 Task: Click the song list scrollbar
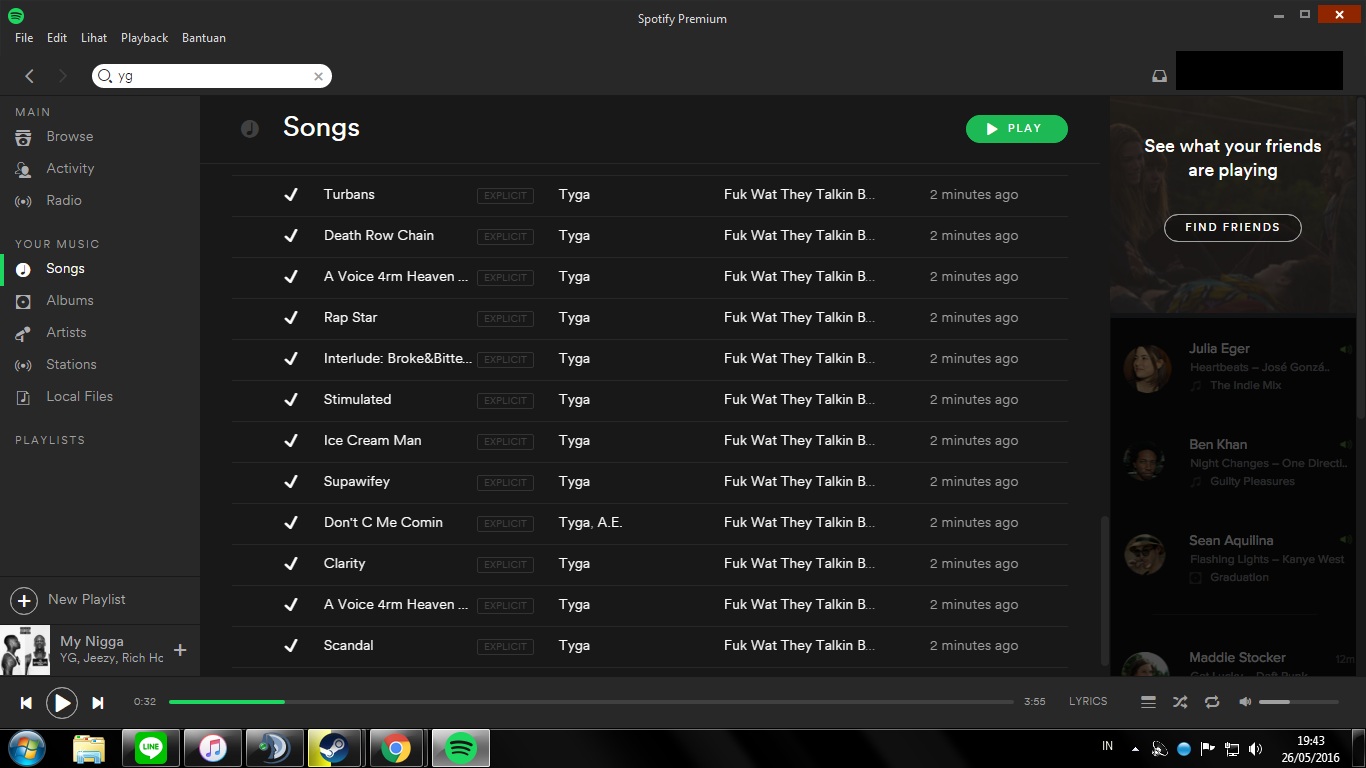[1104, 590]
